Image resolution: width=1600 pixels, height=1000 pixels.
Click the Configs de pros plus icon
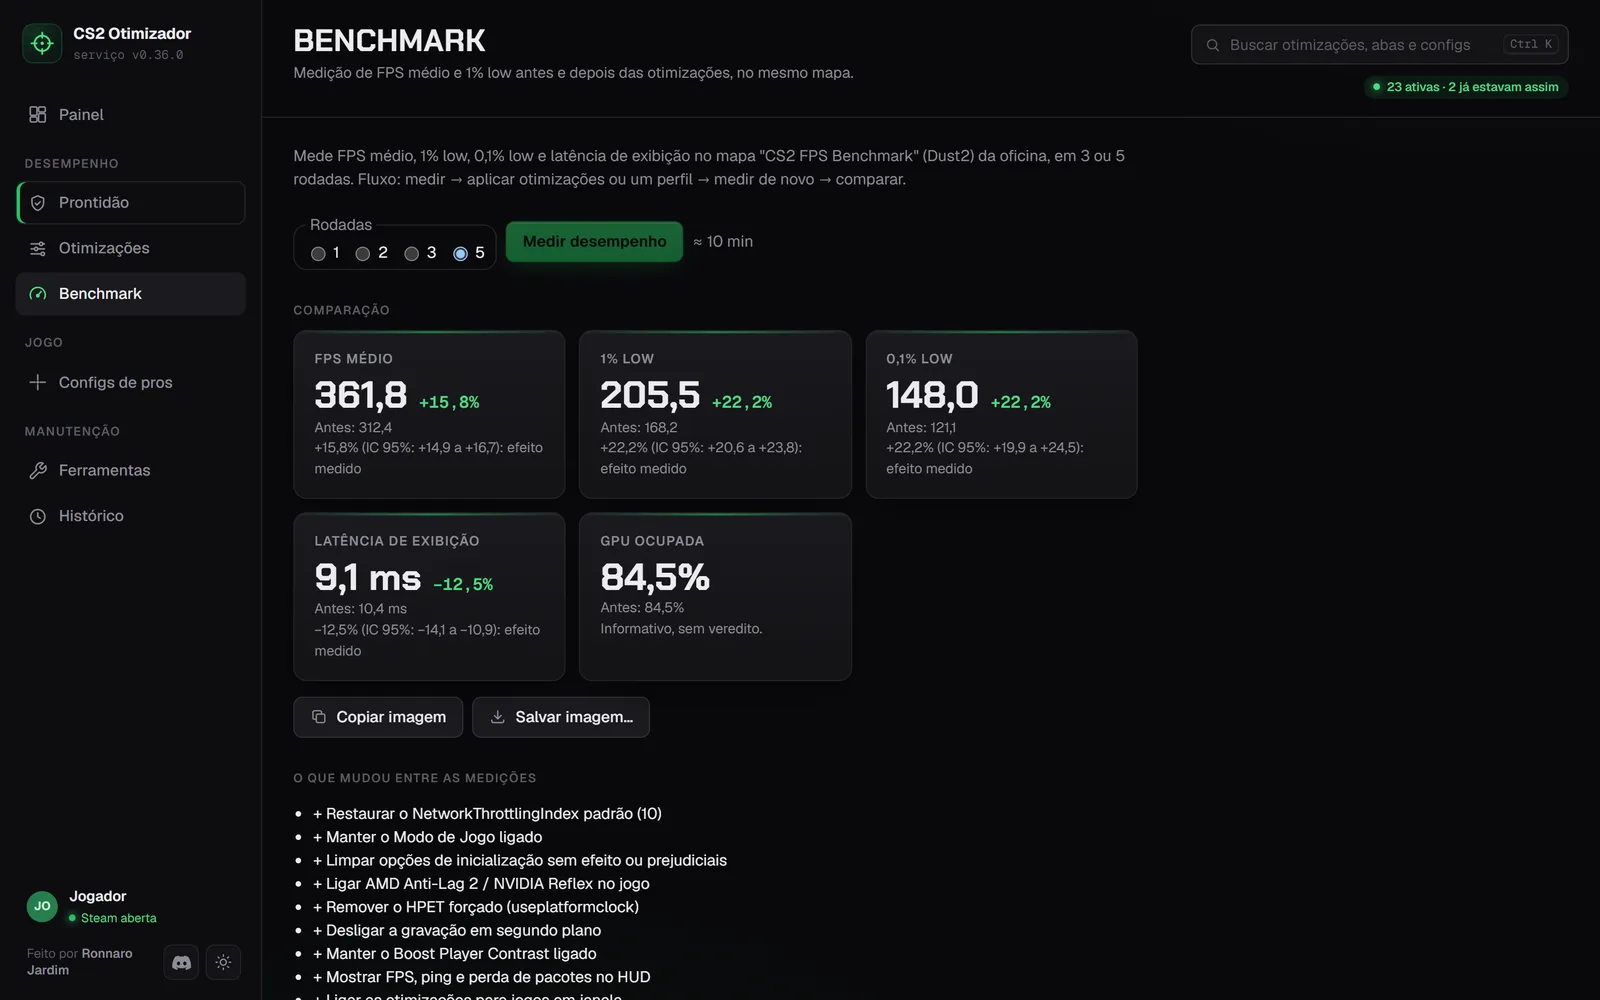coord(38,383)
